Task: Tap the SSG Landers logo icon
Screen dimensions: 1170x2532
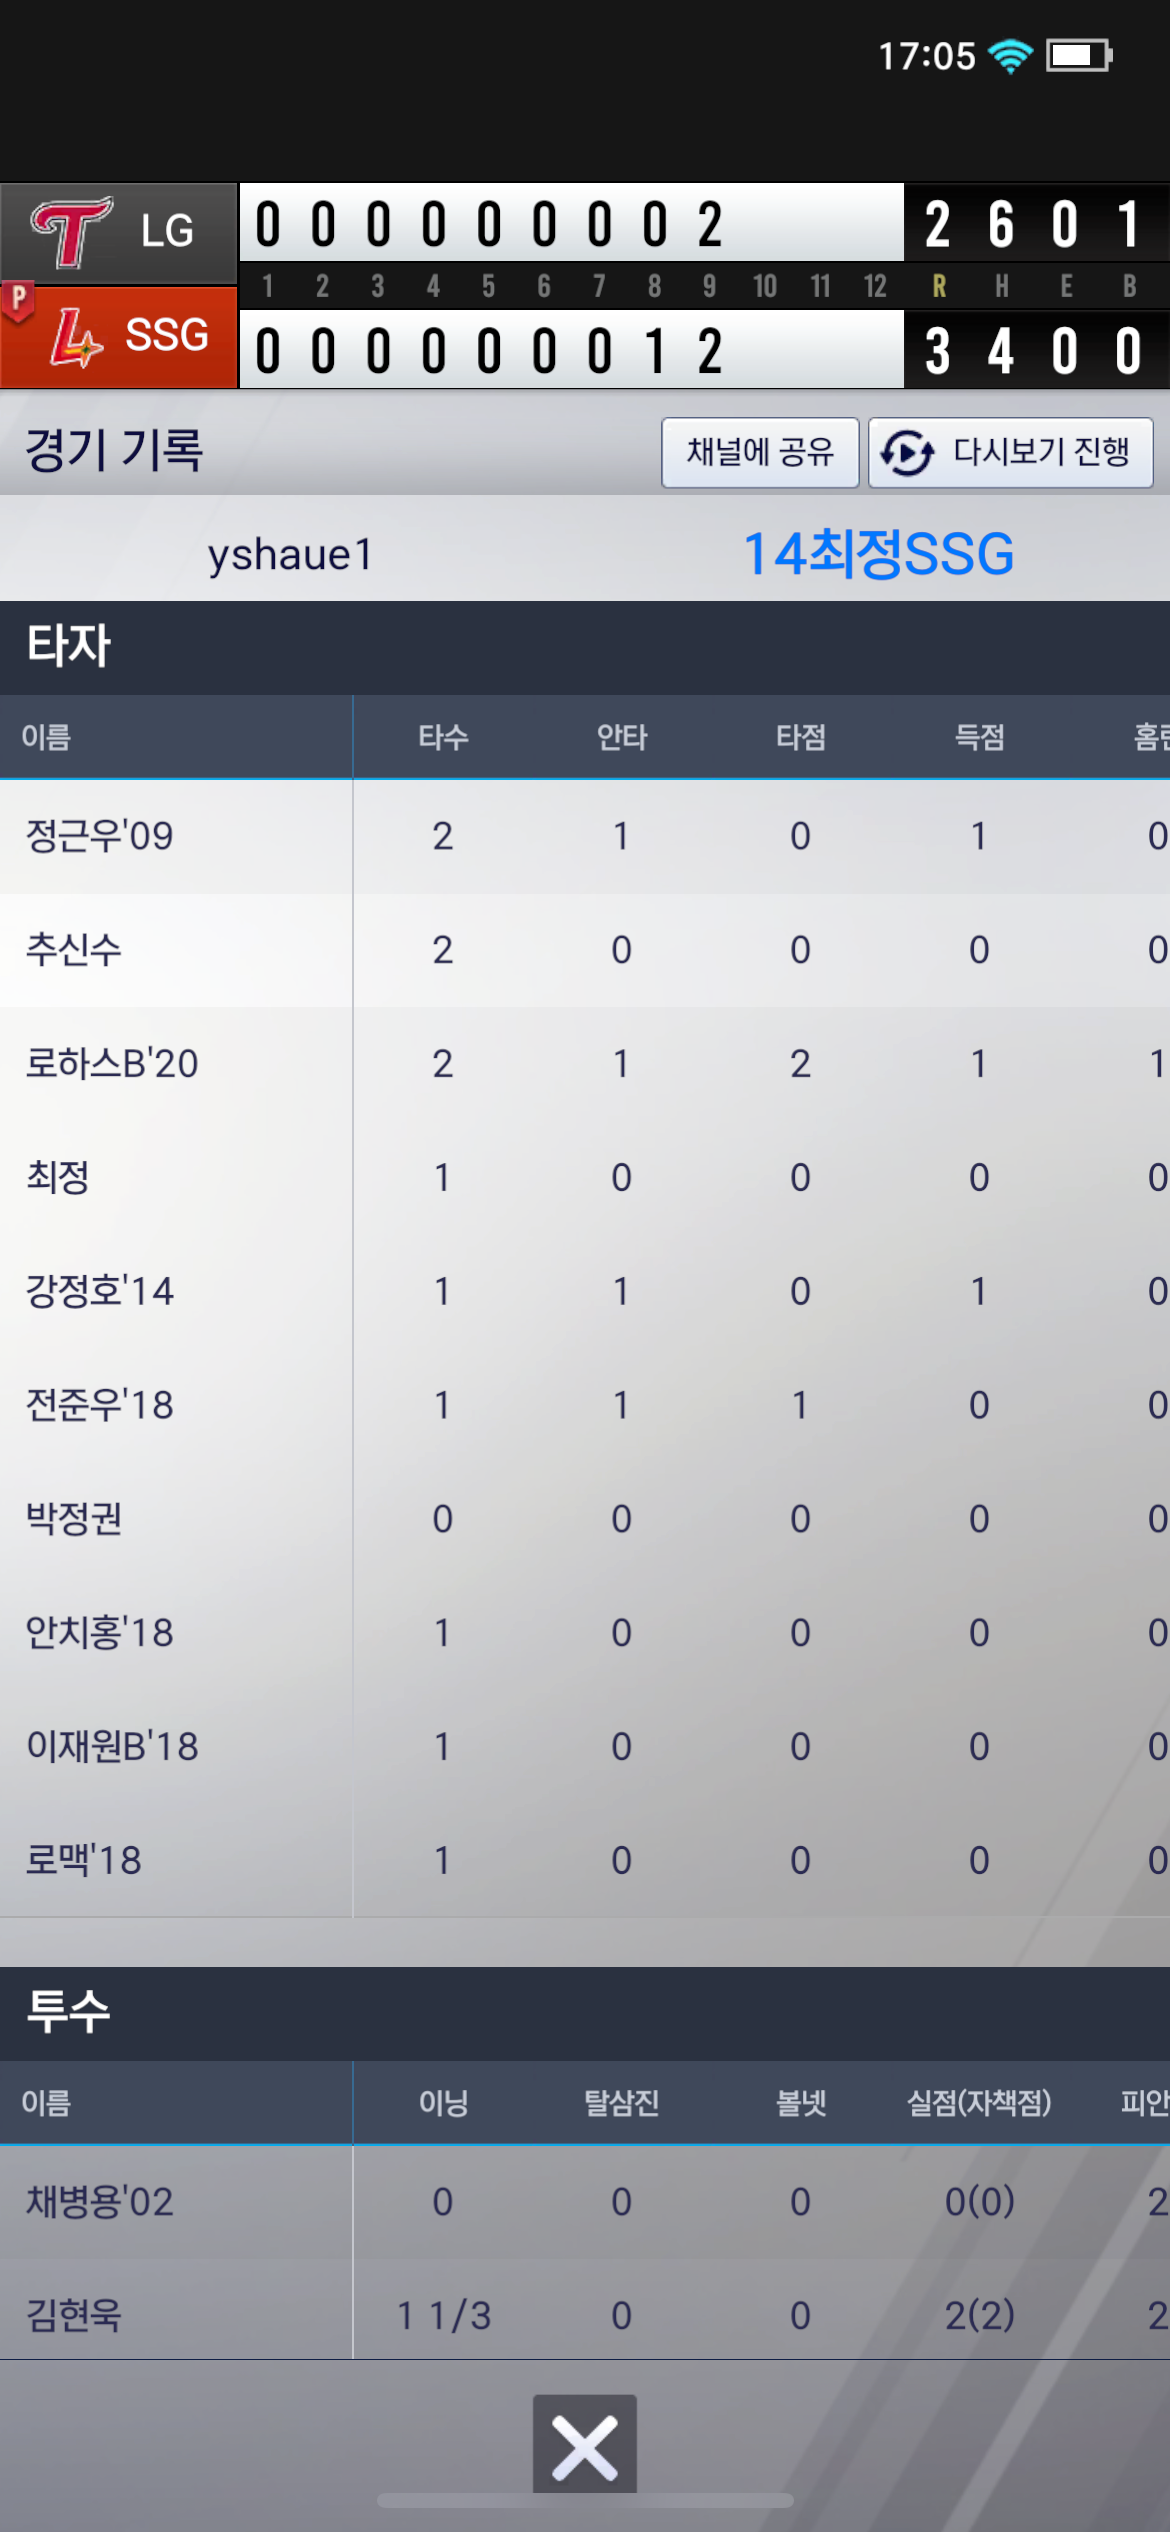Action: 76,337
